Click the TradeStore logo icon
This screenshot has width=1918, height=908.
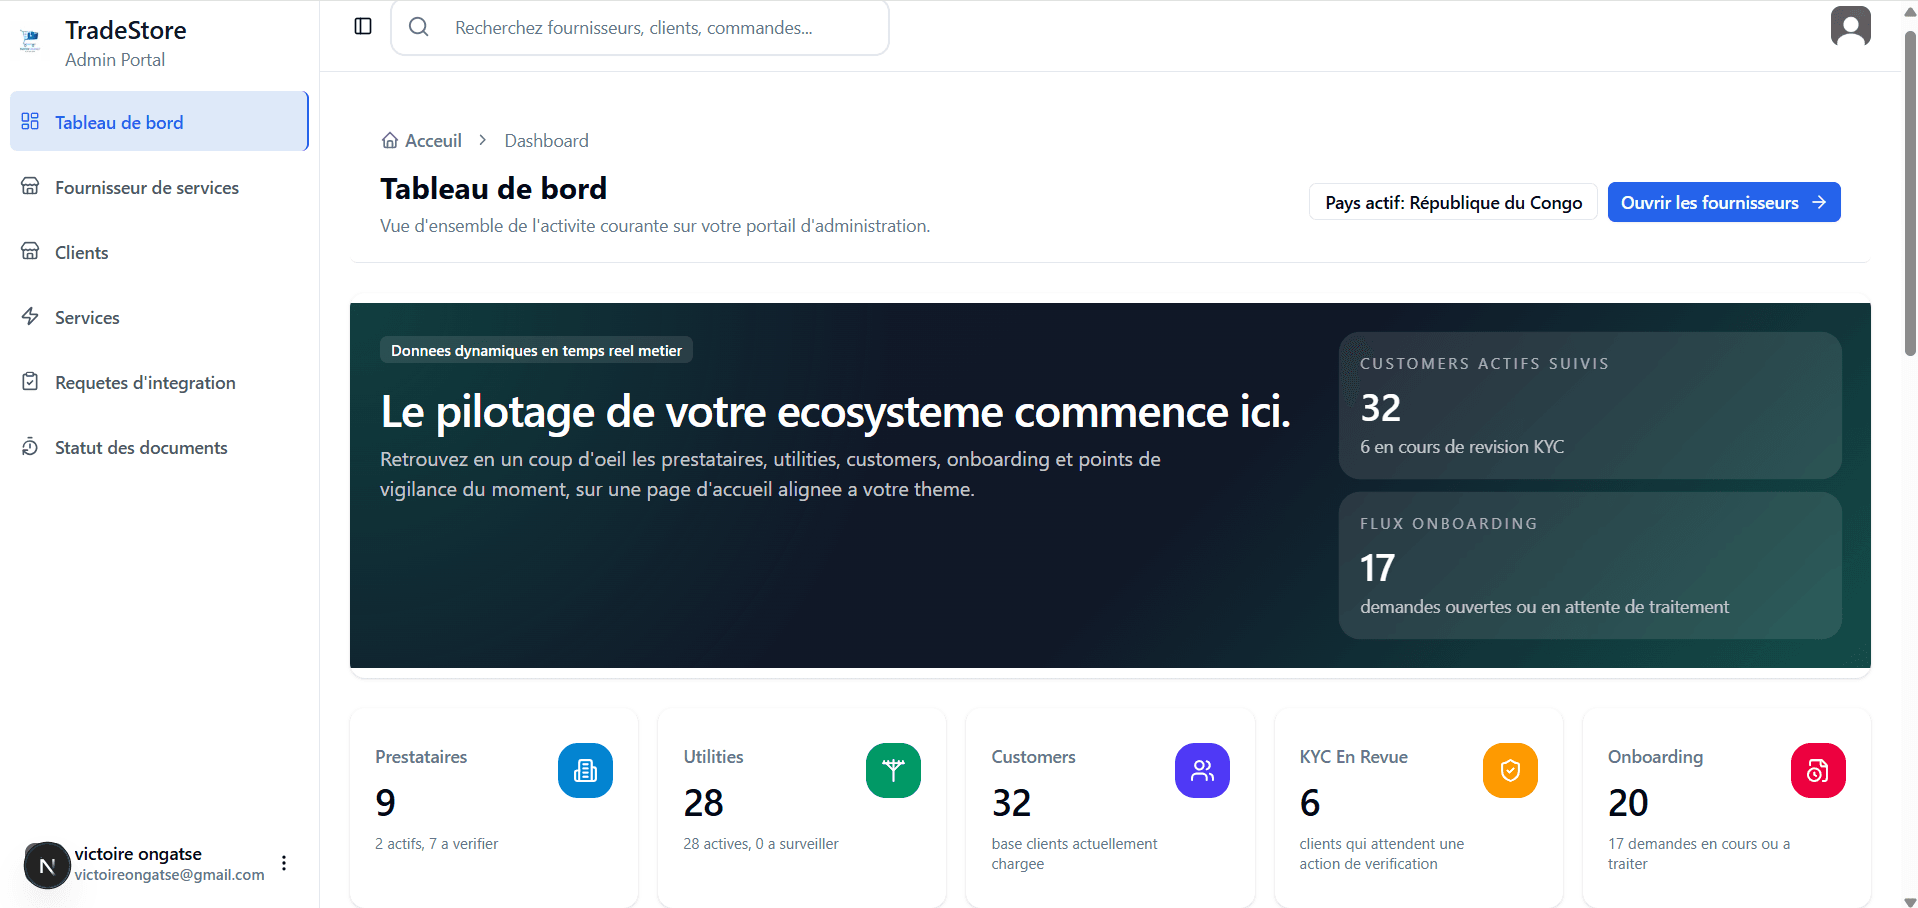(x=30, y=41)
